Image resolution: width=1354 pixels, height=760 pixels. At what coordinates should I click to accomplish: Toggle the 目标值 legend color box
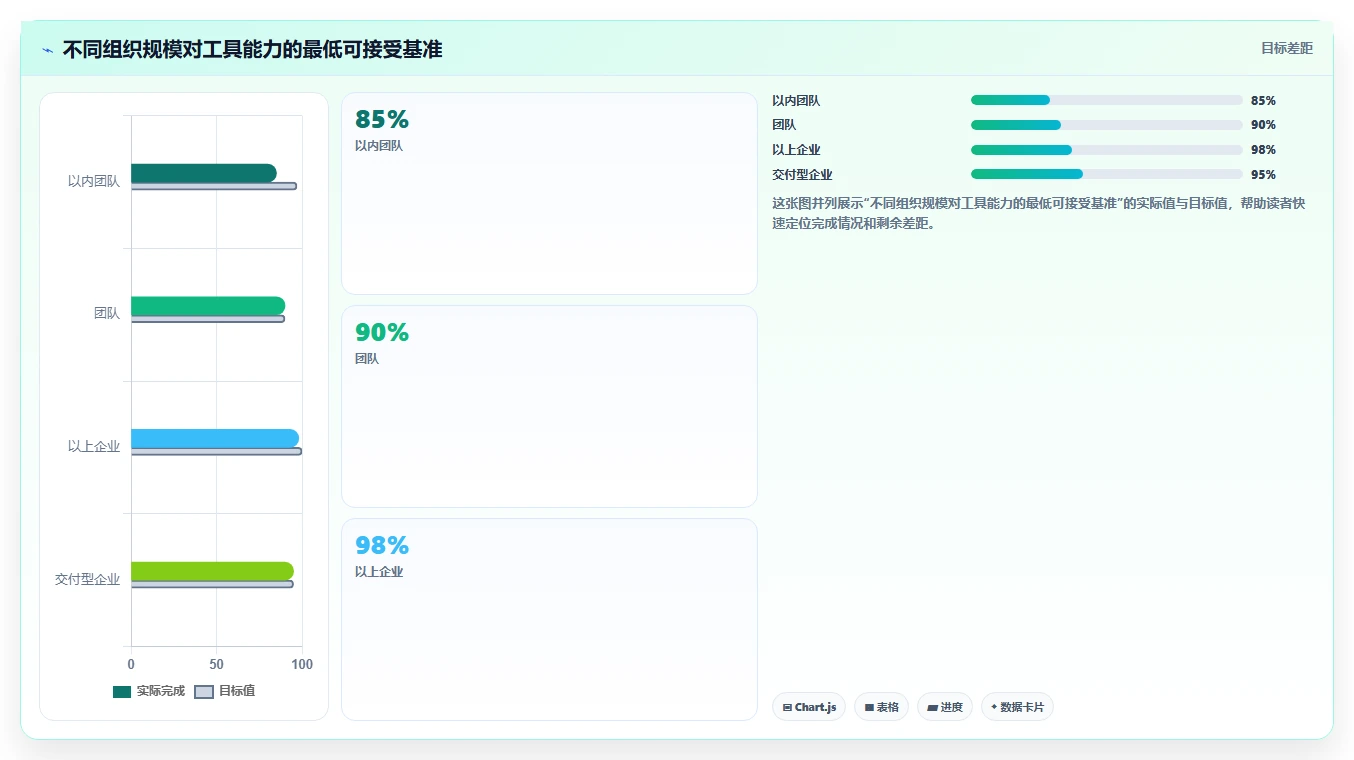204,692
